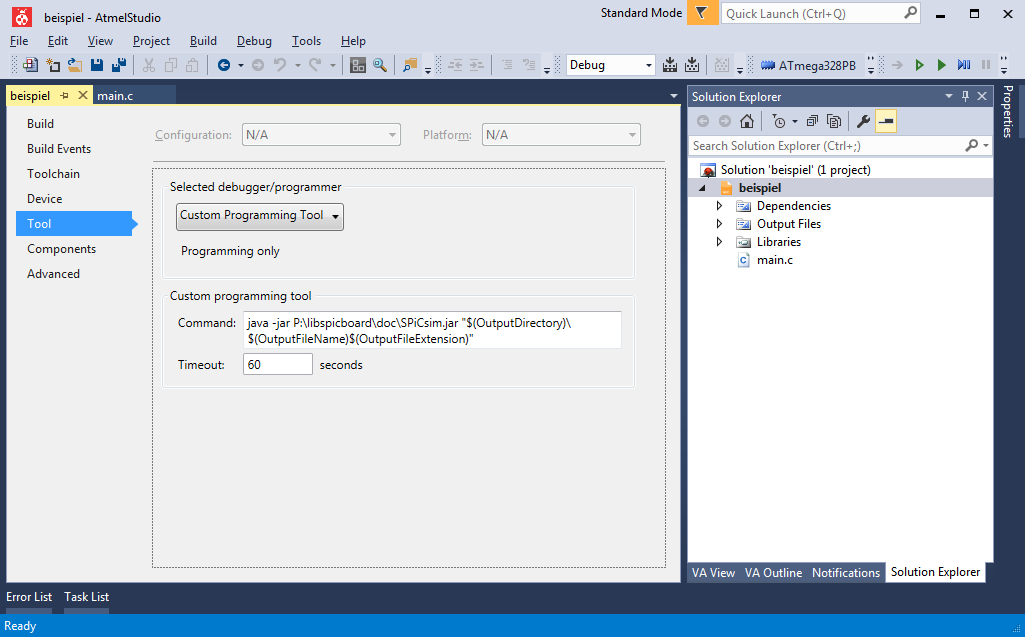Image resolution: width=1025 pixels, height=637 pixels.
Task: Expand the Dependencies tree node
Action: [x=718, y=206]
